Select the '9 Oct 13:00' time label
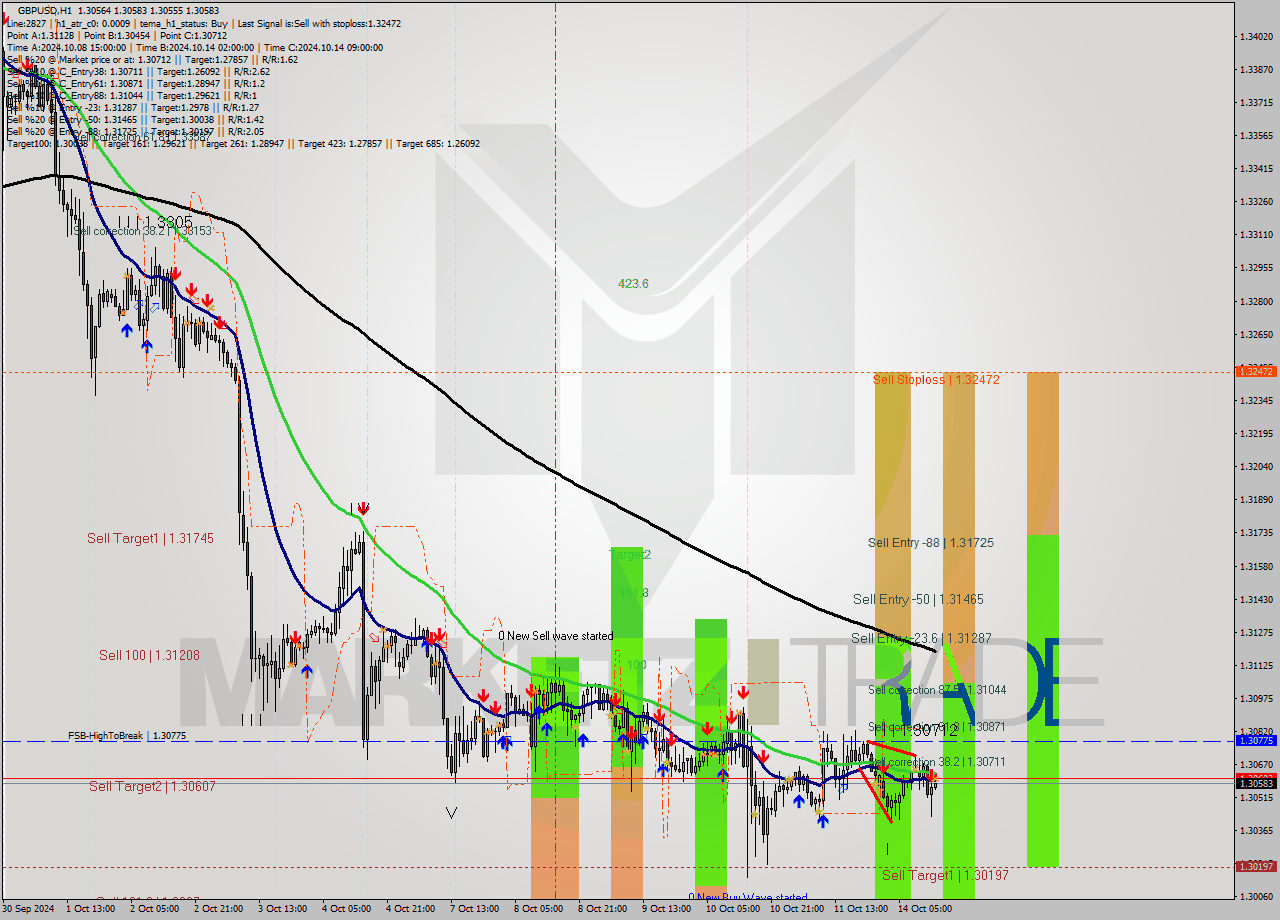 tap(666, 909)
